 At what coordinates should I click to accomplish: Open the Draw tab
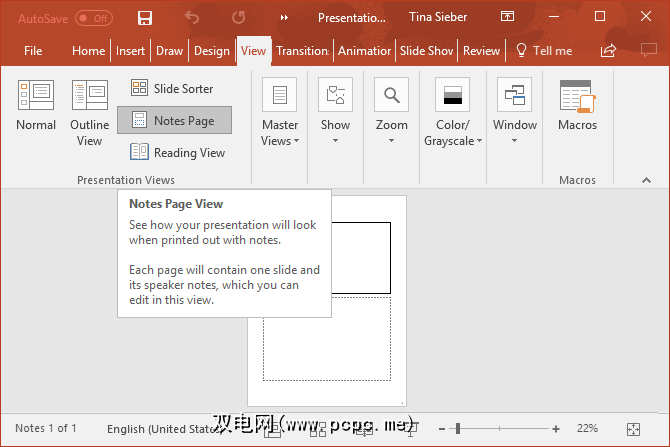(169, 51)
